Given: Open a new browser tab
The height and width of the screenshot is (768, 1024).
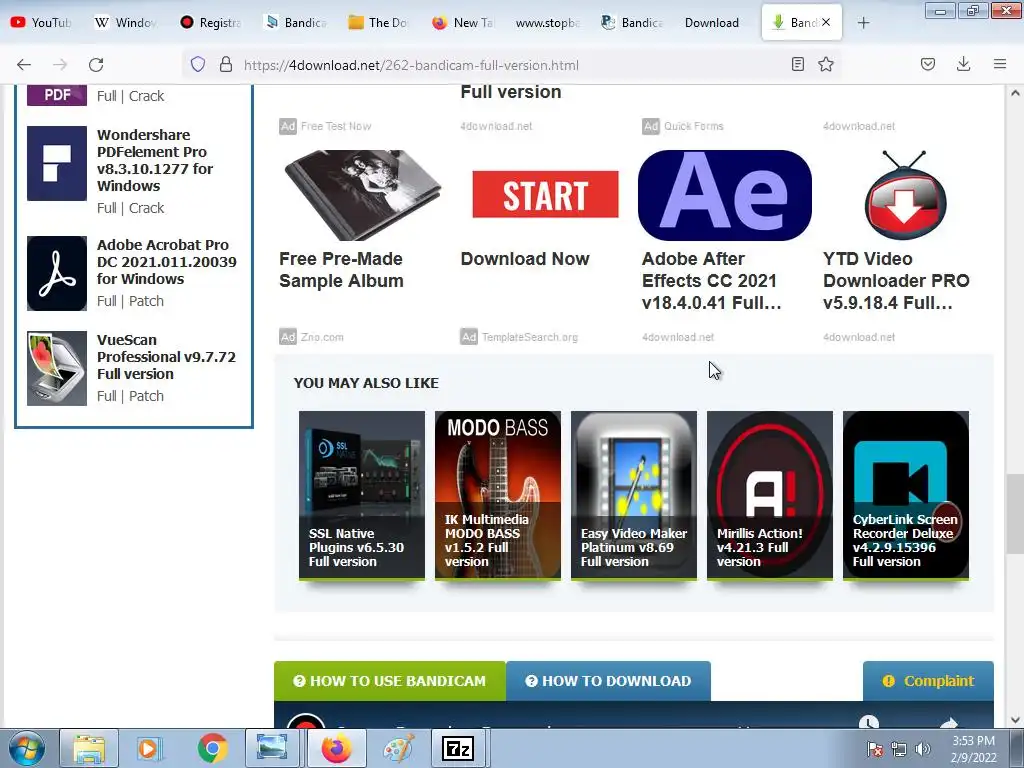Looking at the screenshot, I should point(863,23).
